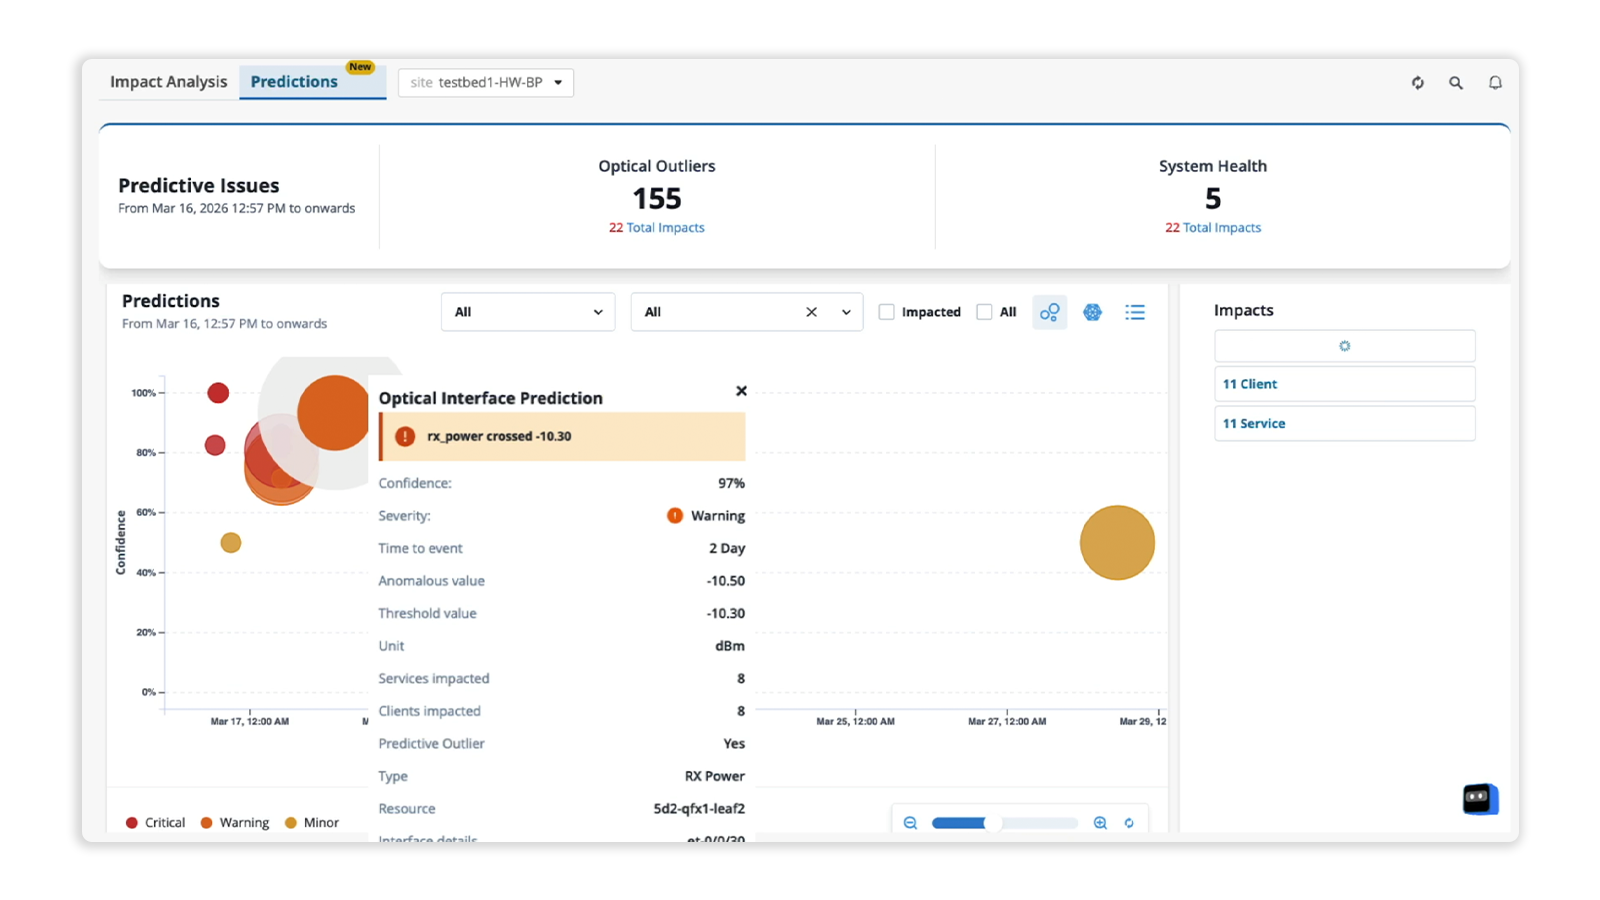Switch to list view icon
Viewport: 1600px width, 900px height.
[x=1135, y=312]
